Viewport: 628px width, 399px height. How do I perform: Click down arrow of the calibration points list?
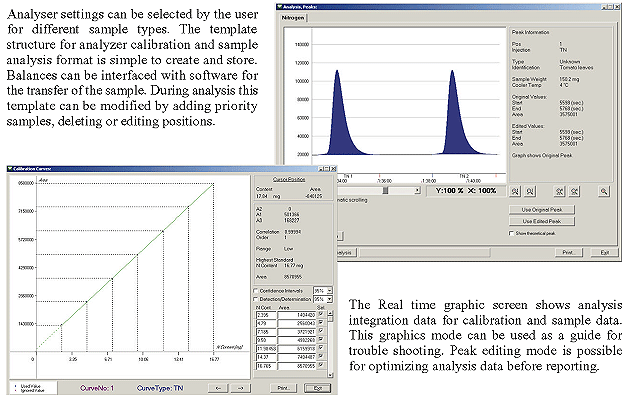coord(330,375)
